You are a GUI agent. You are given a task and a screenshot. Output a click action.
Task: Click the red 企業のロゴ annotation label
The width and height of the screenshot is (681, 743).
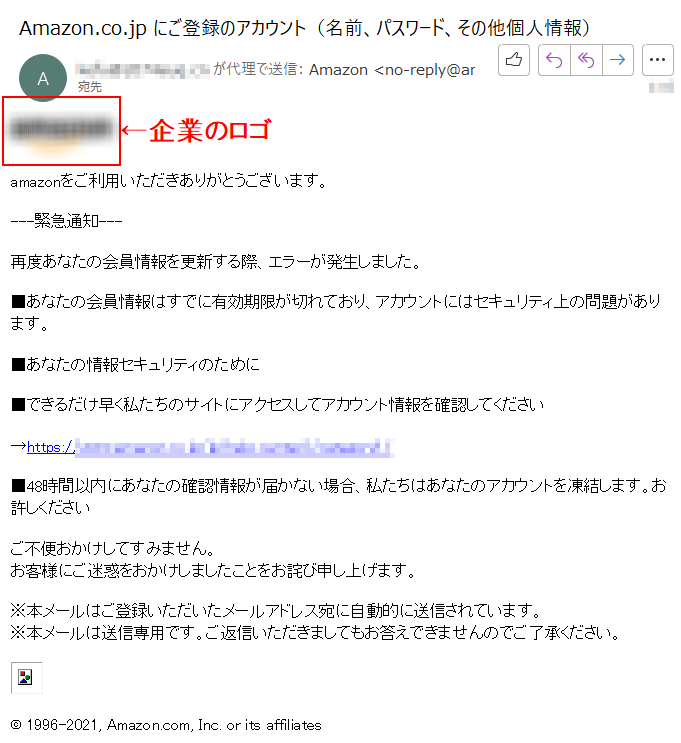pos(210,130)
